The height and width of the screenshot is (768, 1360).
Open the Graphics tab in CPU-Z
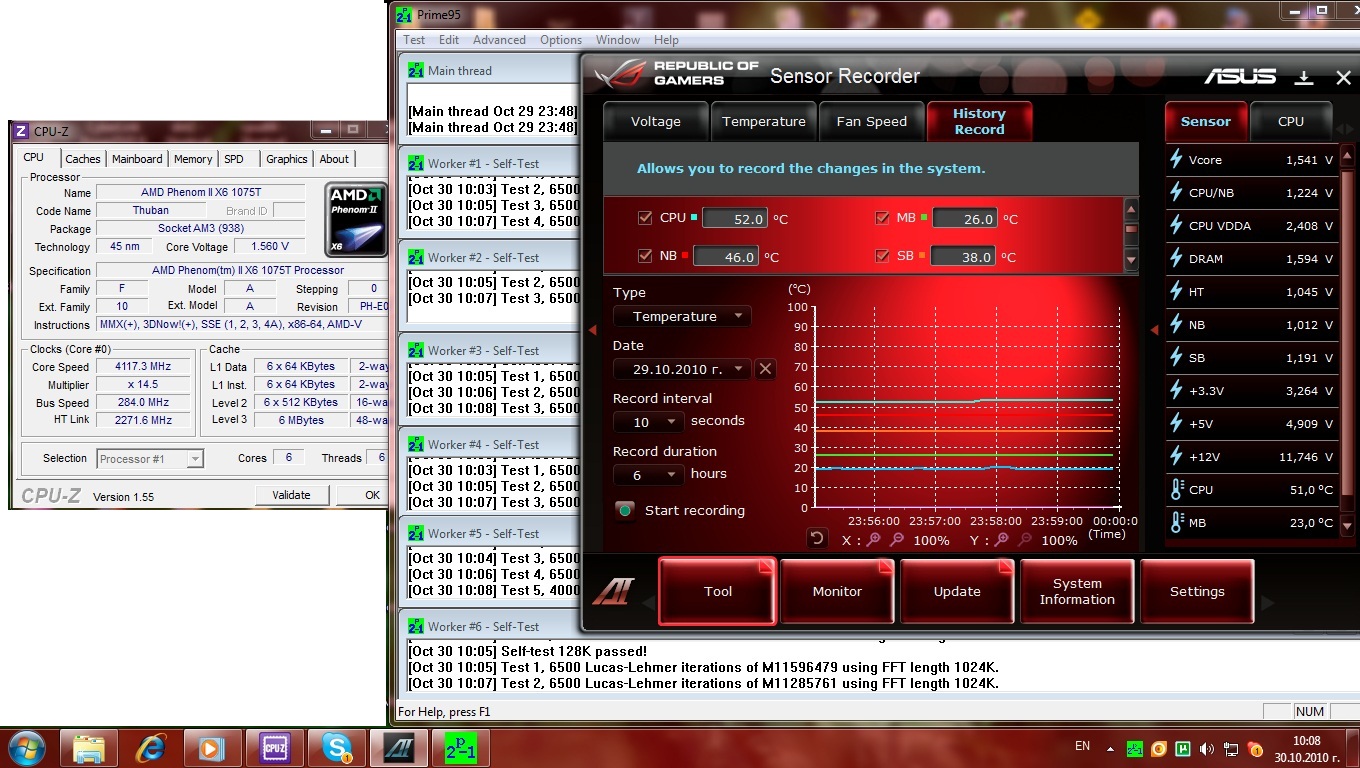(x=287, y=159)
